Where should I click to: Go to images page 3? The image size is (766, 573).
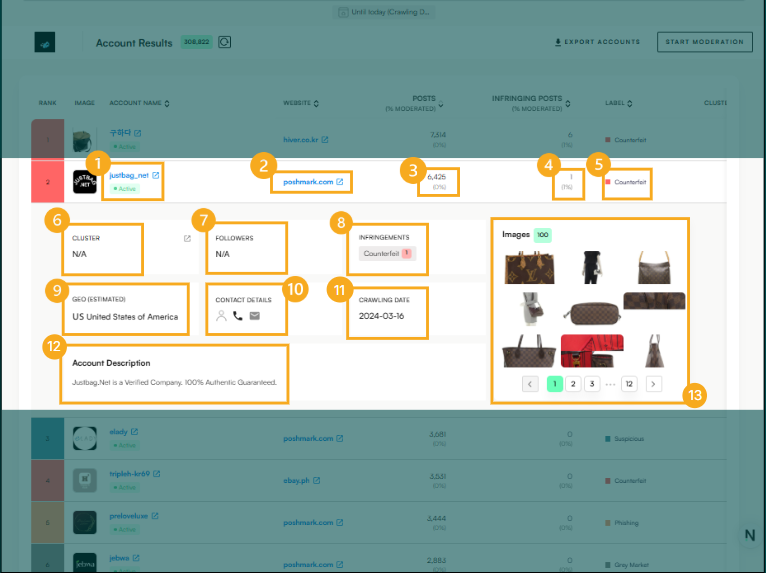coord(592,384)
